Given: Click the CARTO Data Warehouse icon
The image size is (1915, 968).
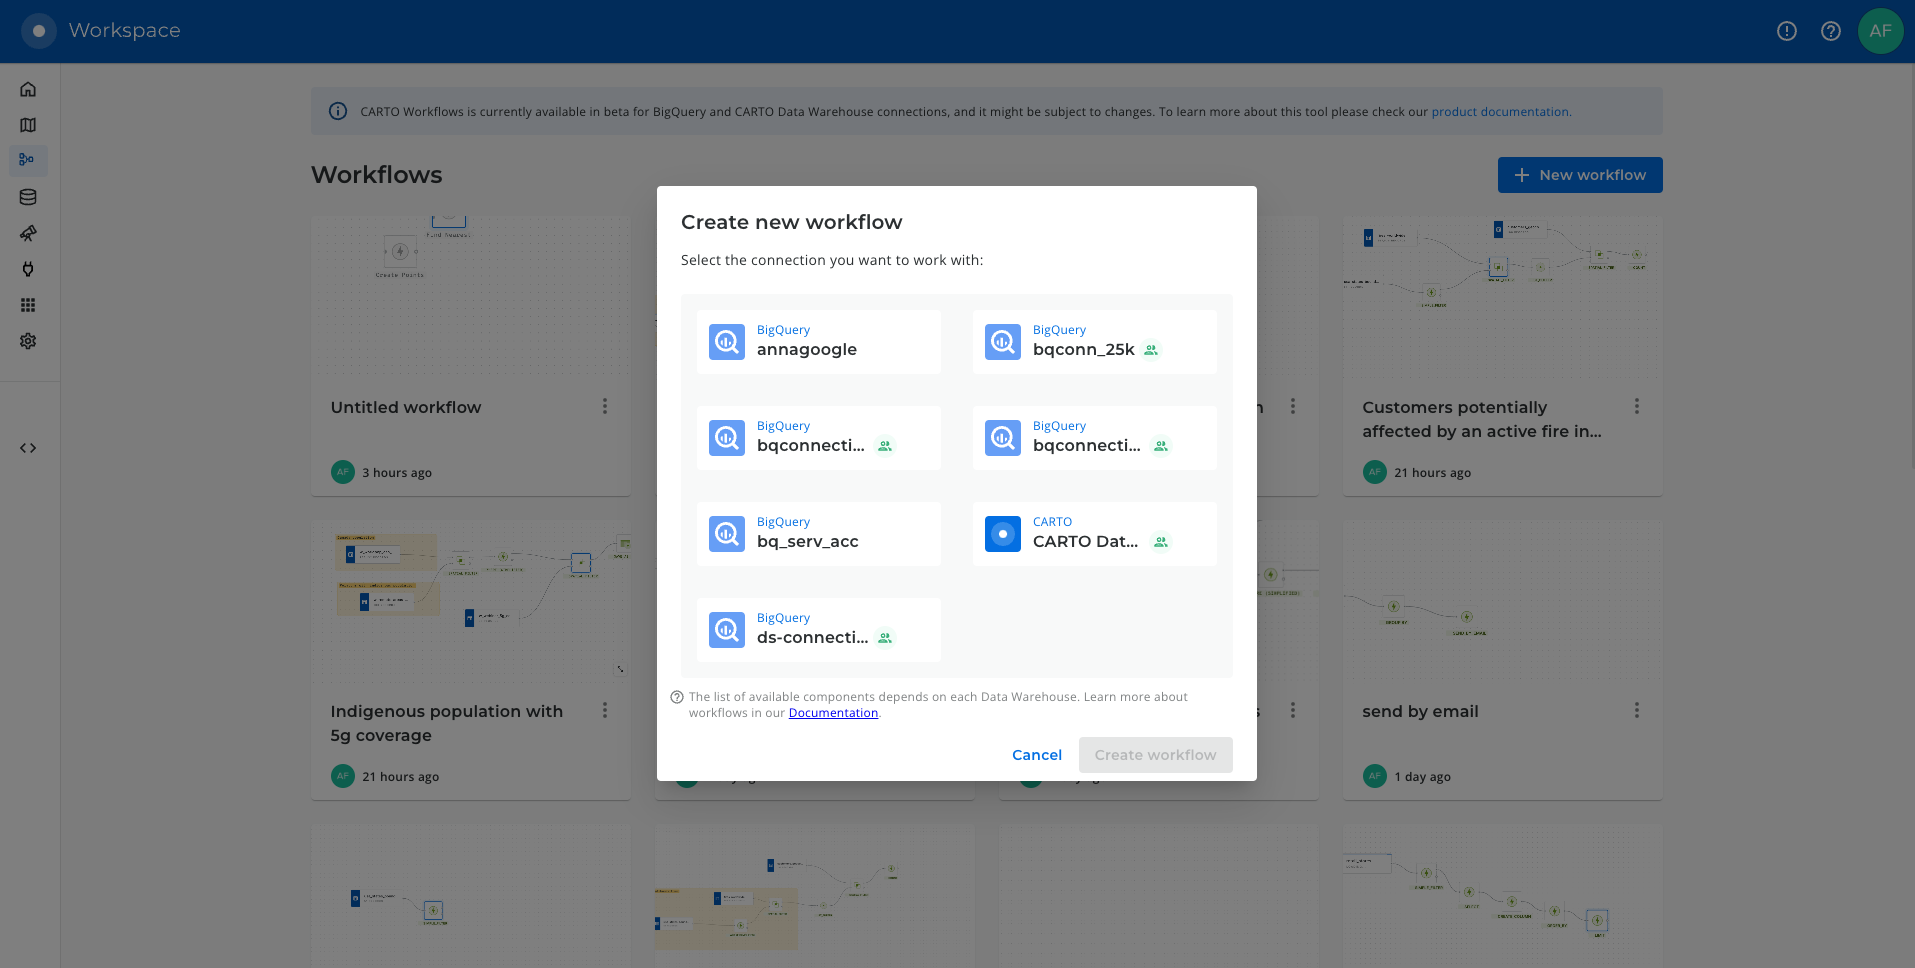Looking at the screenshot, I should pos(1003,534).
